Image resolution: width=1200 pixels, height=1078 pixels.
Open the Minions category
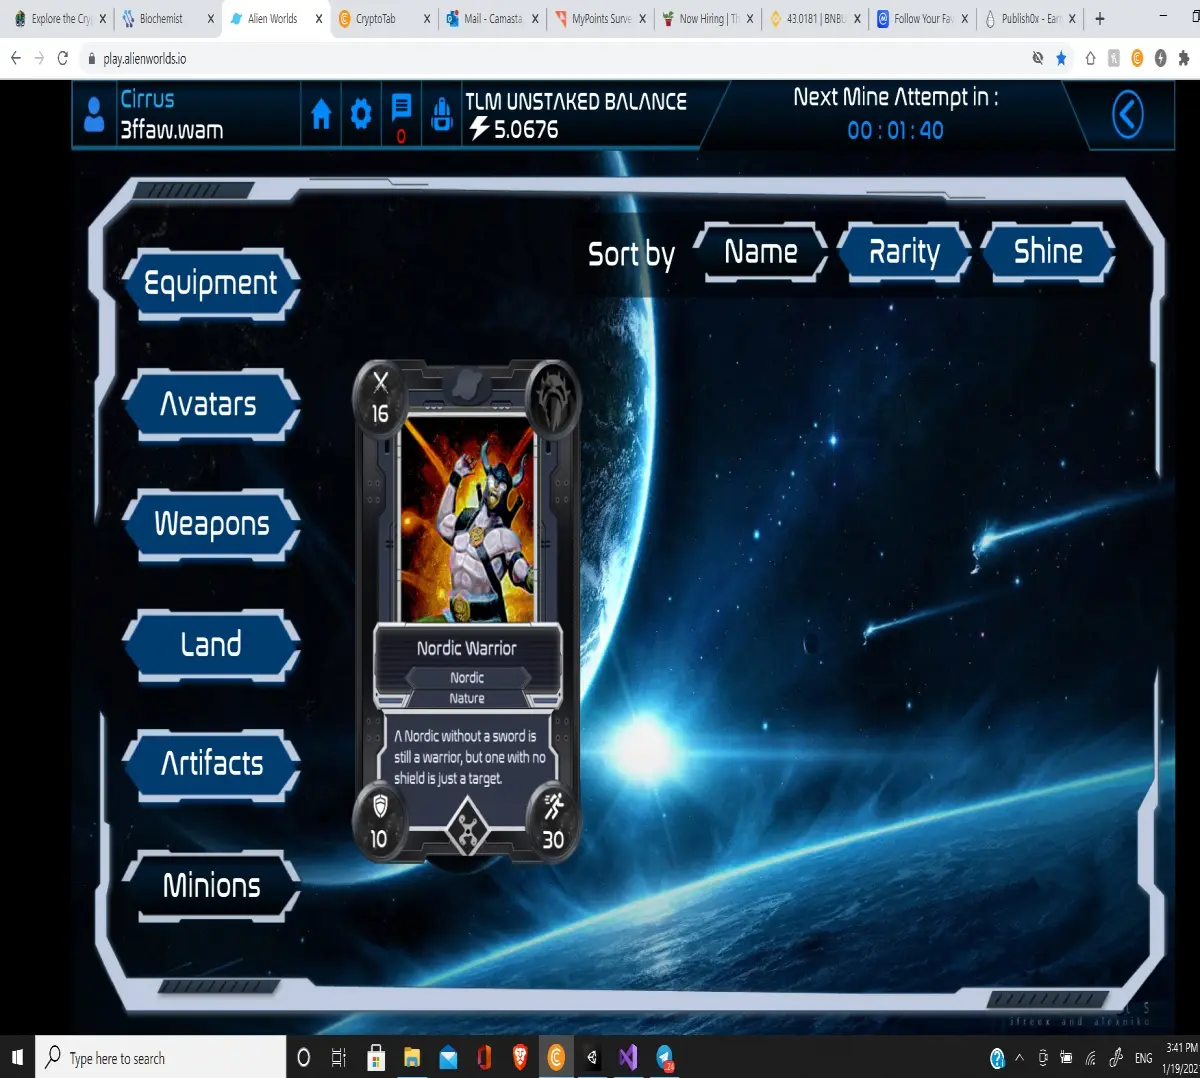pyautogui.click(x=211, y=886)
